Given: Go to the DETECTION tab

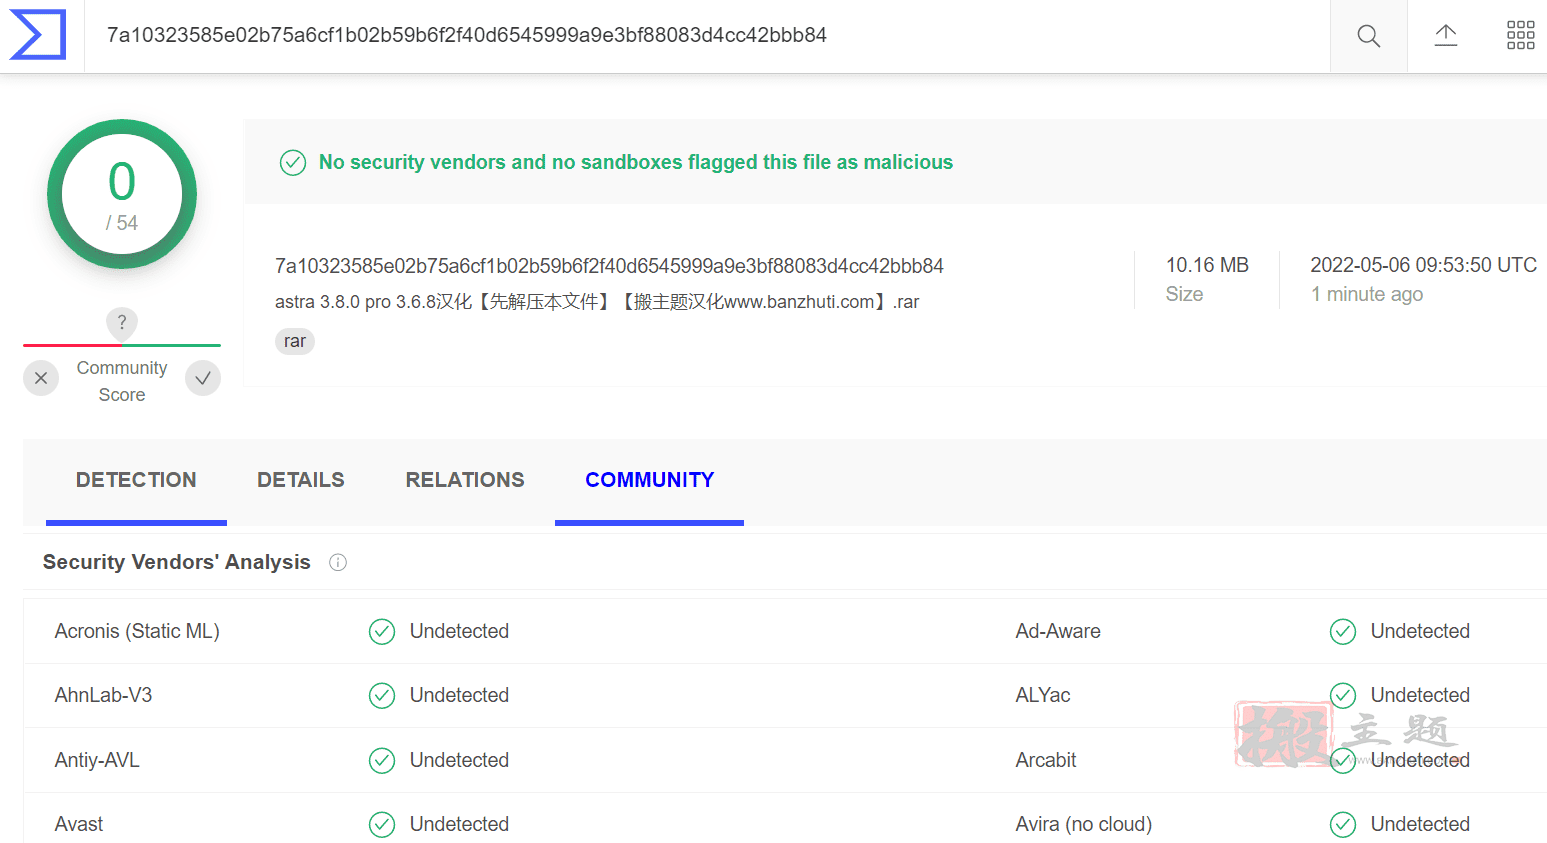Looking at the screenshot, I should point(136,480).
